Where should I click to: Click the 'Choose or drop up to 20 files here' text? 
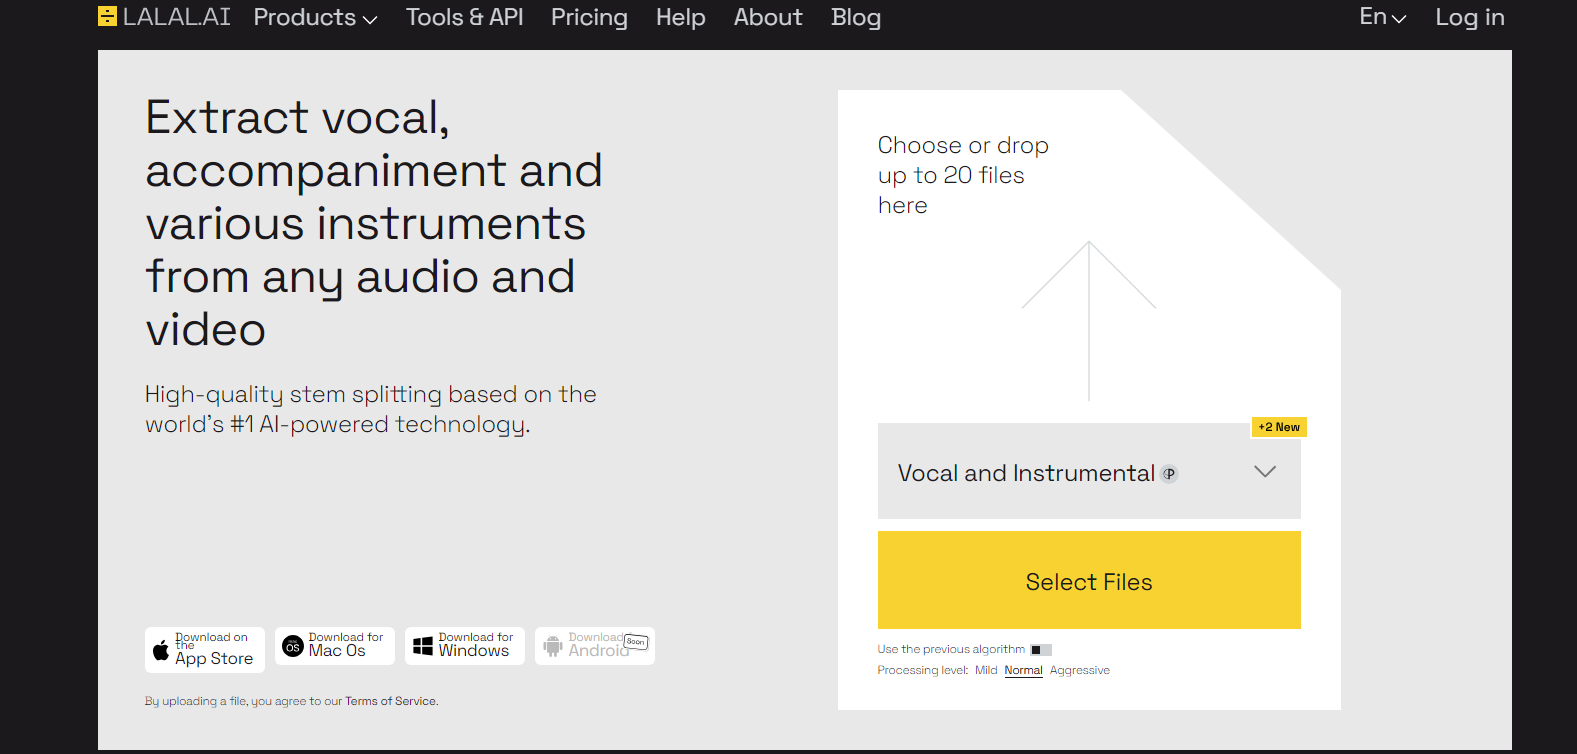[x=963, y=175]
